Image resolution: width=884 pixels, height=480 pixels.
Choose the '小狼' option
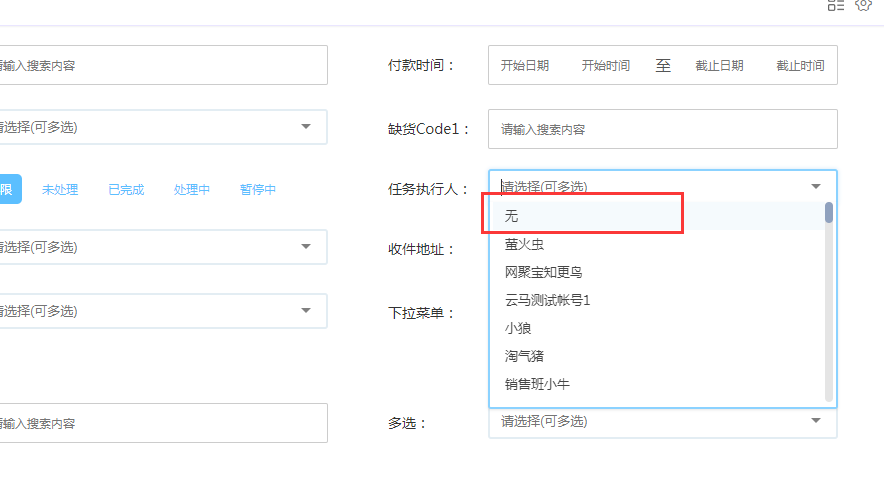518,328
